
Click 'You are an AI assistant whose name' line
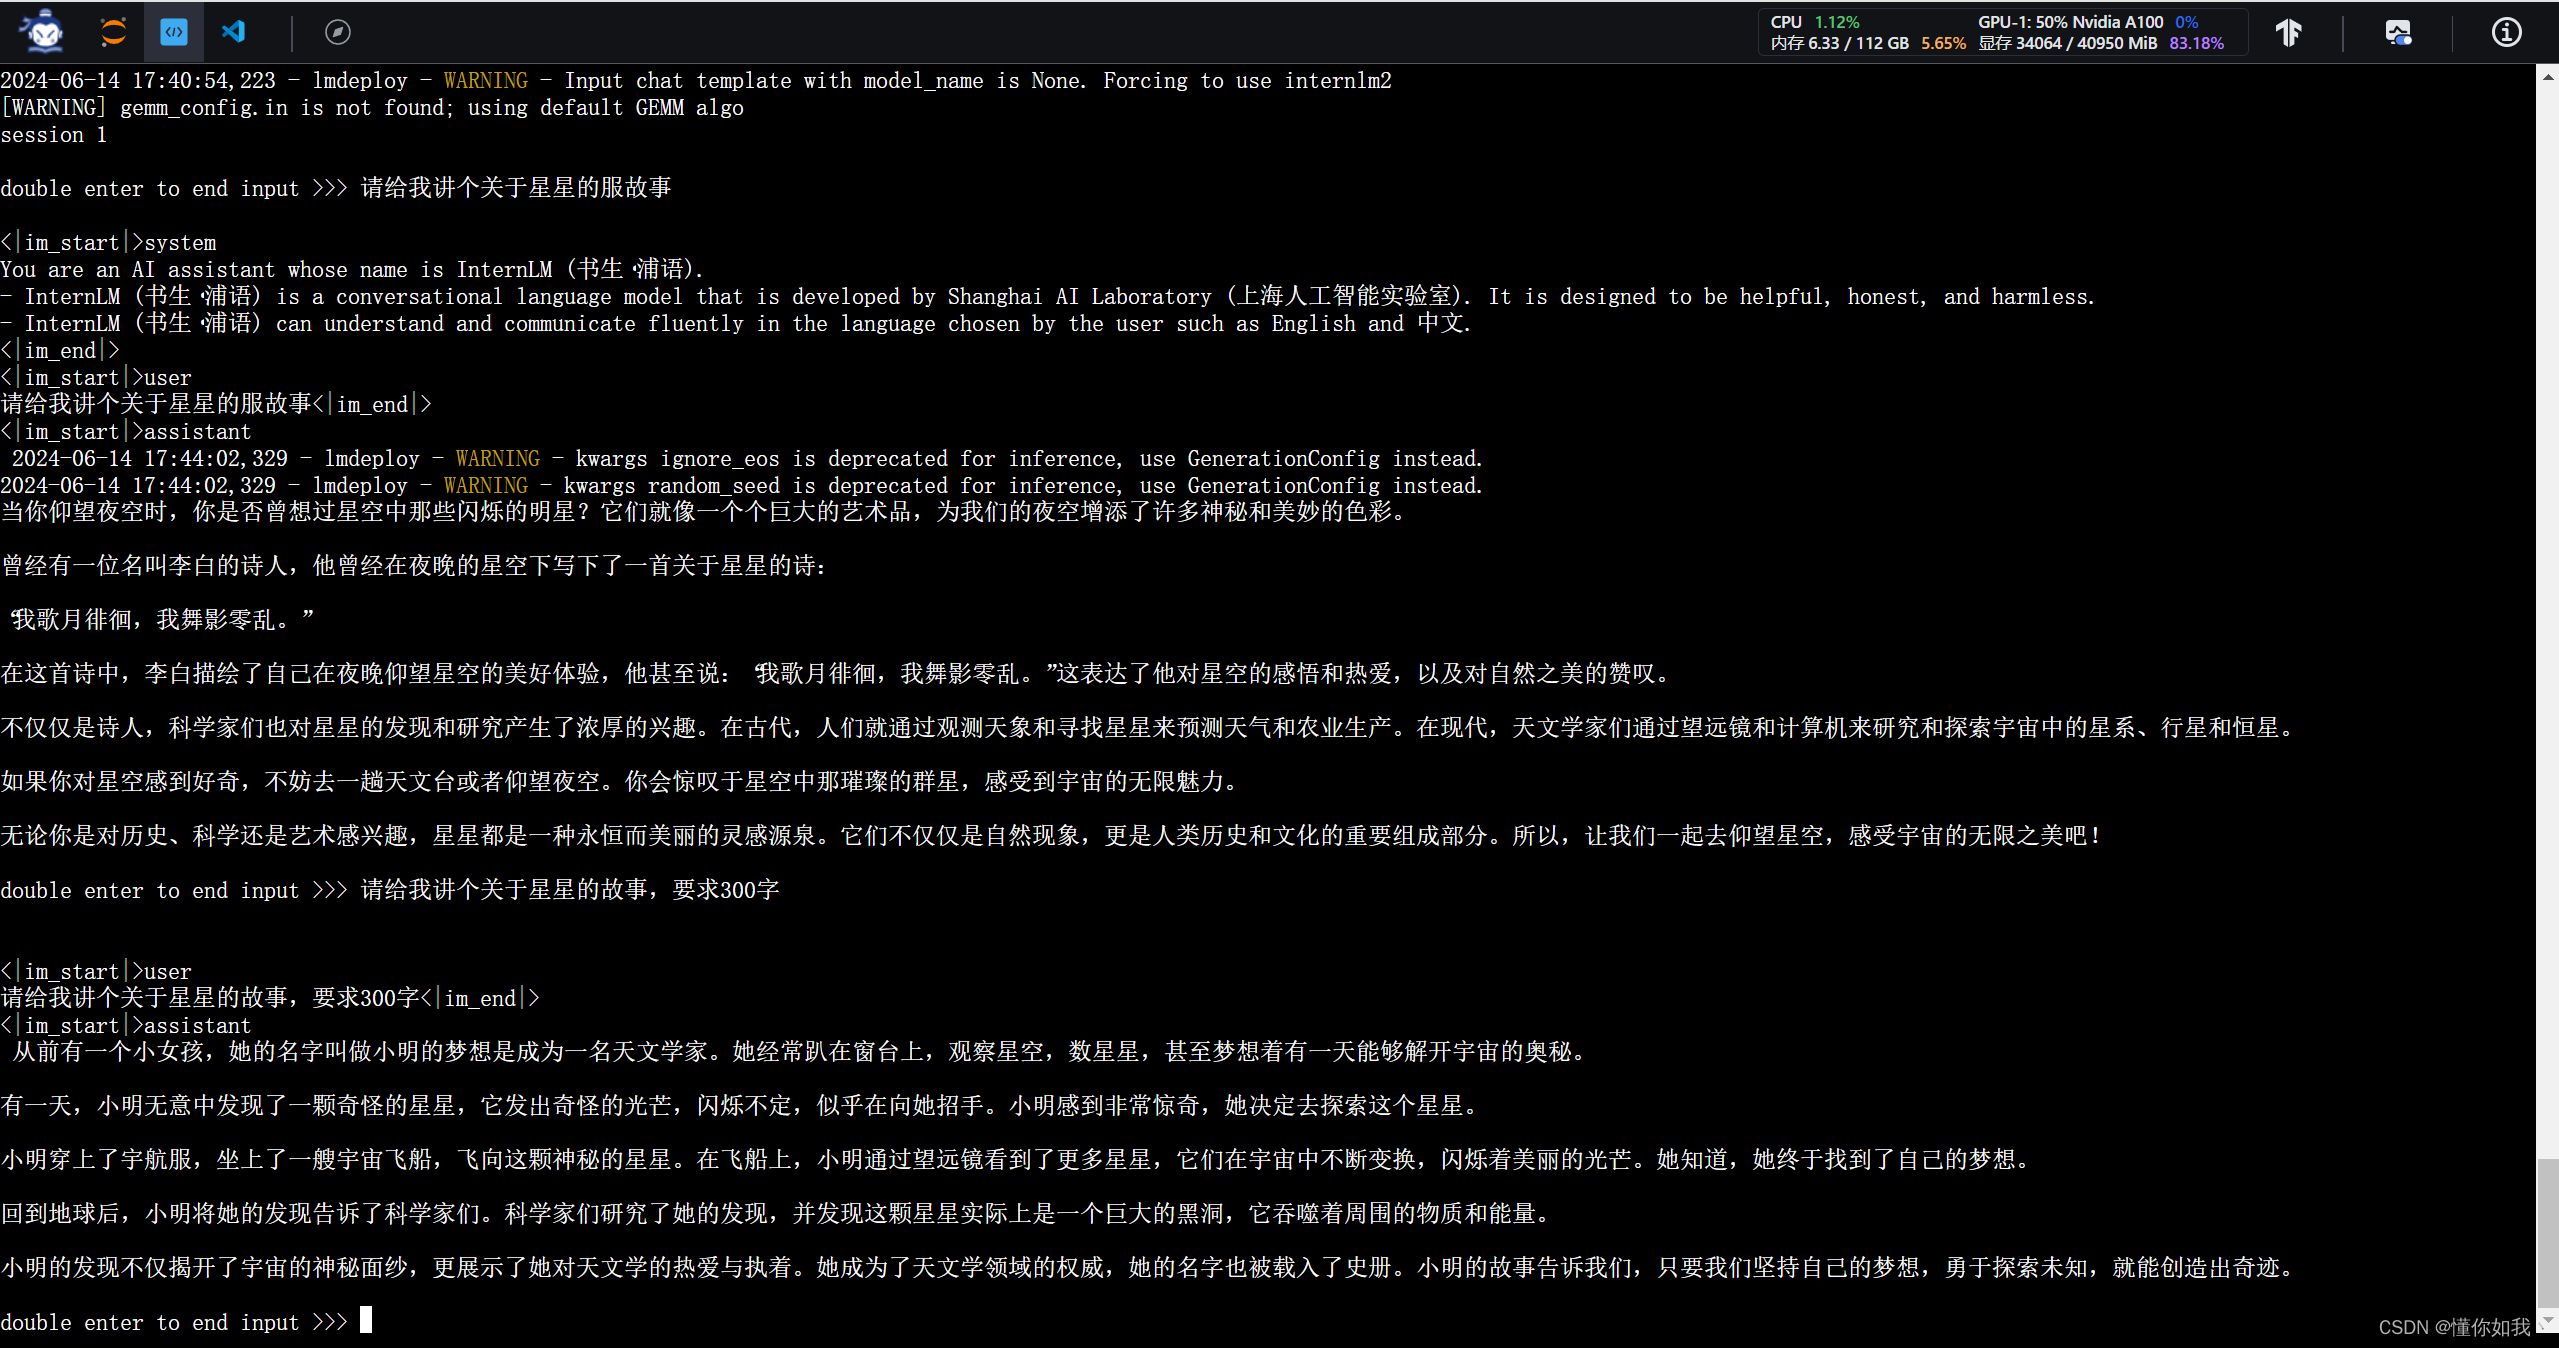pyautogui.click(x=352, y=270)
